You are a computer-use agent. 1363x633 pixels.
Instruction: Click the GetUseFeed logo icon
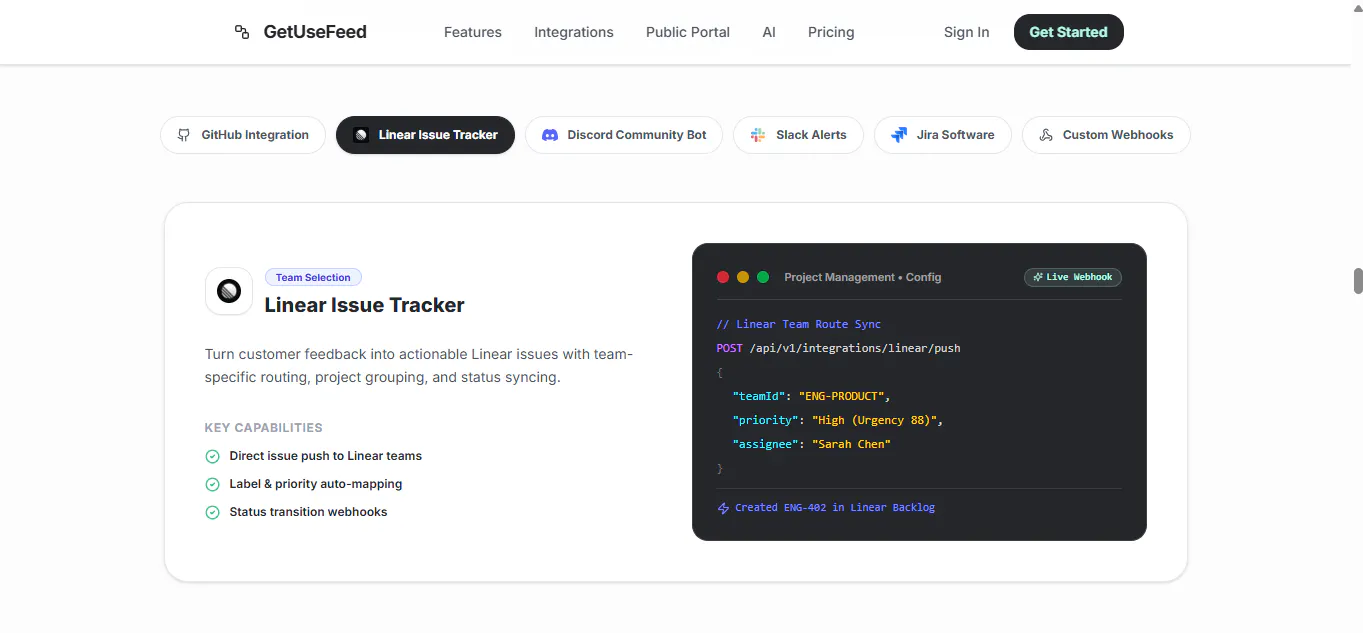(242, 32)
